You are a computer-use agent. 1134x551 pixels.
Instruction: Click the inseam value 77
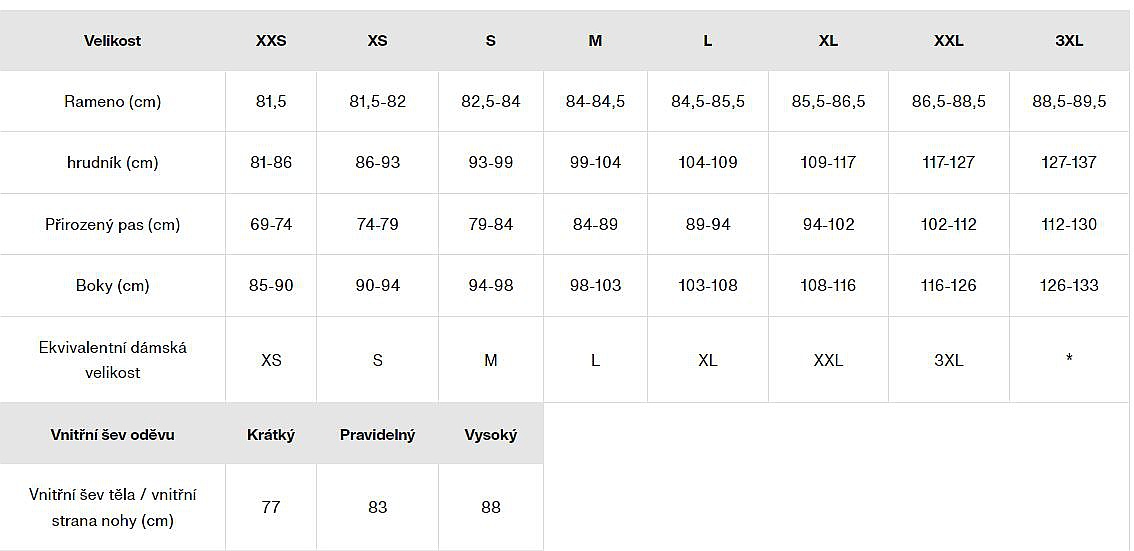tap(271, 507)
